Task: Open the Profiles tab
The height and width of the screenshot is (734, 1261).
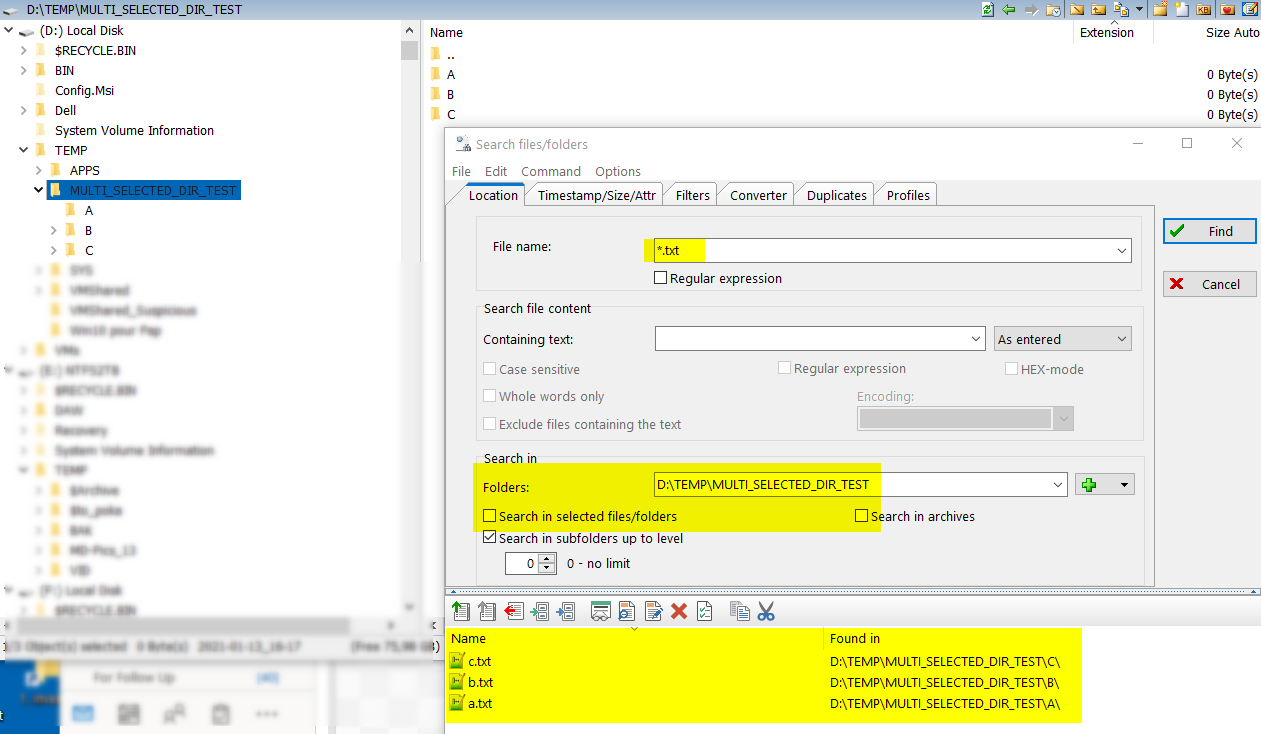Action: pos(908,195)
